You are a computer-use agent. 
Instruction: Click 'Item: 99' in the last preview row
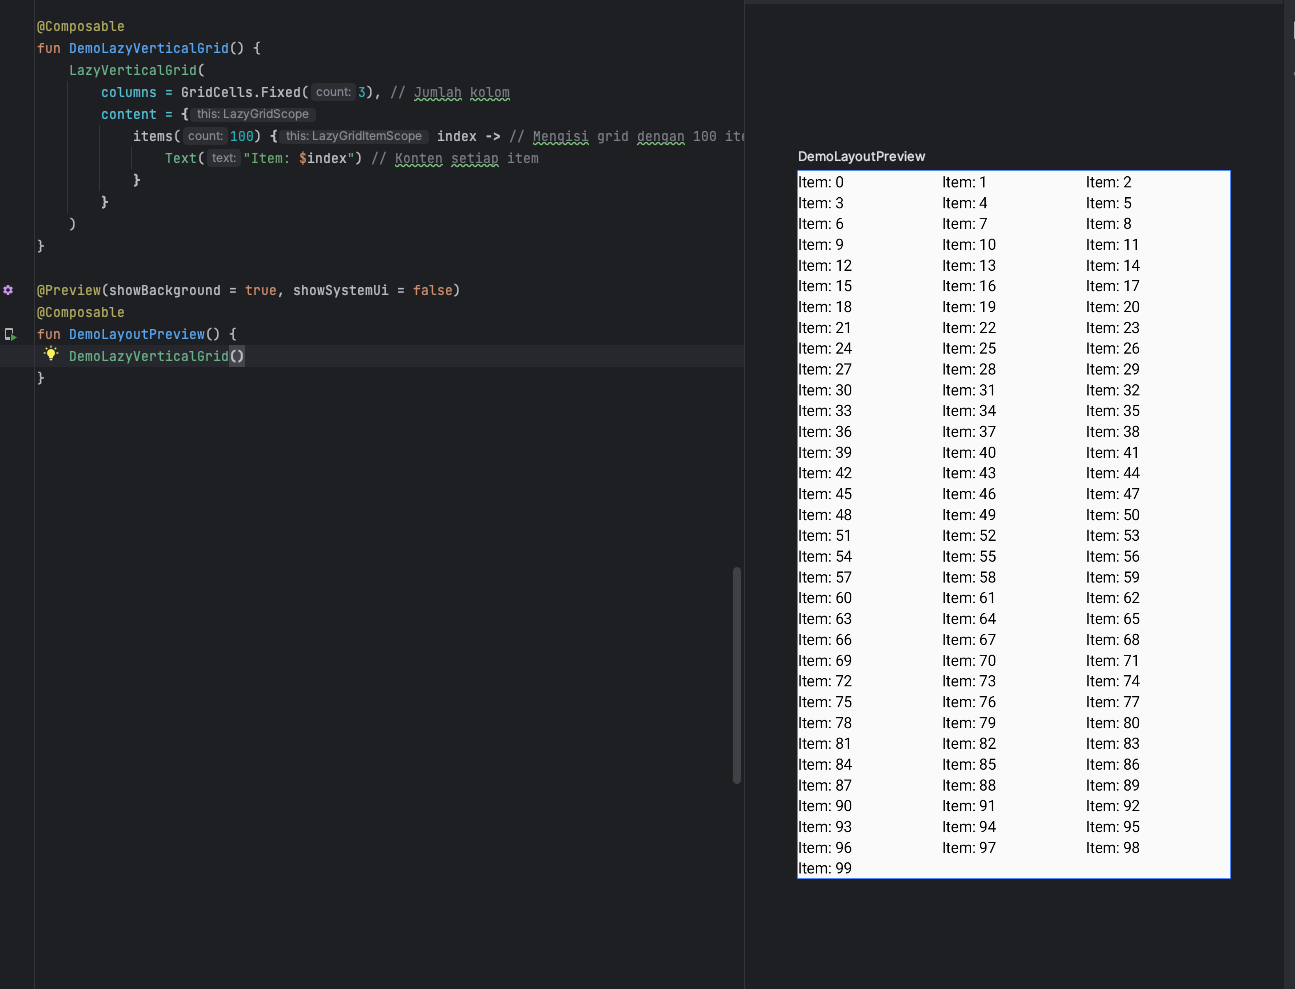coord(825,868)
